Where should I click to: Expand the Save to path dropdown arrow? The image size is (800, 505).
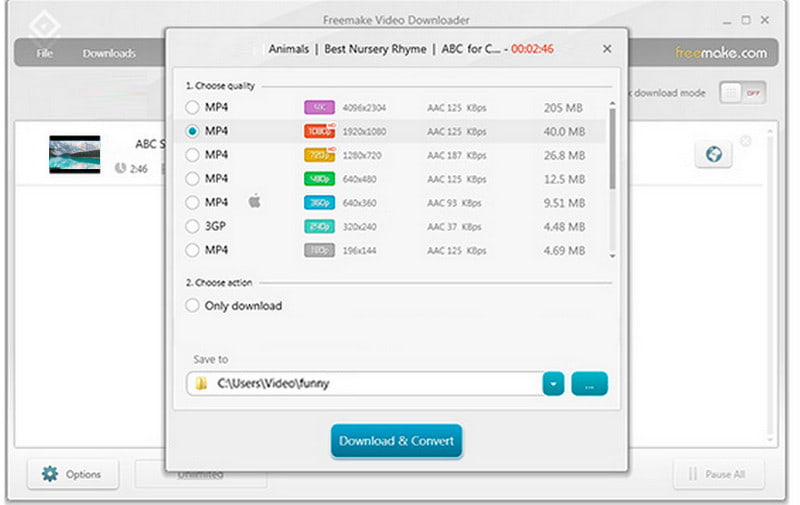coord(554,384)
